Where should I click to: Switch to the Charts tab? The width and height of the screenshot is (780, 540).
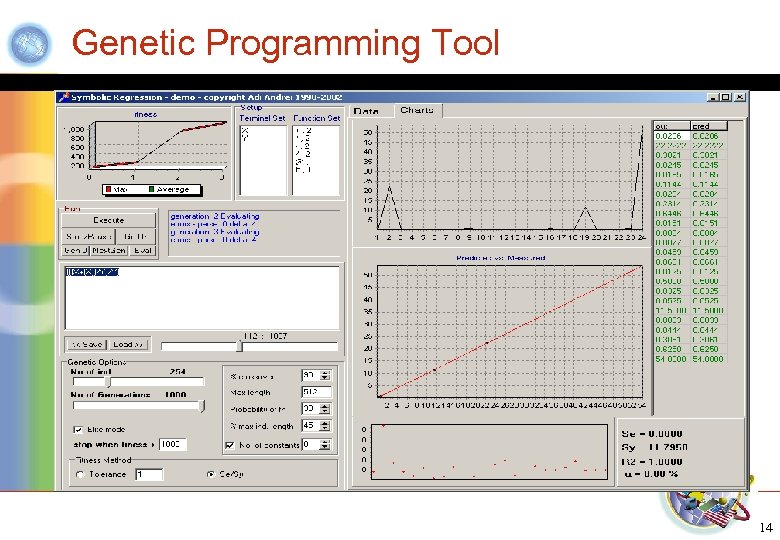coord(417,110)
